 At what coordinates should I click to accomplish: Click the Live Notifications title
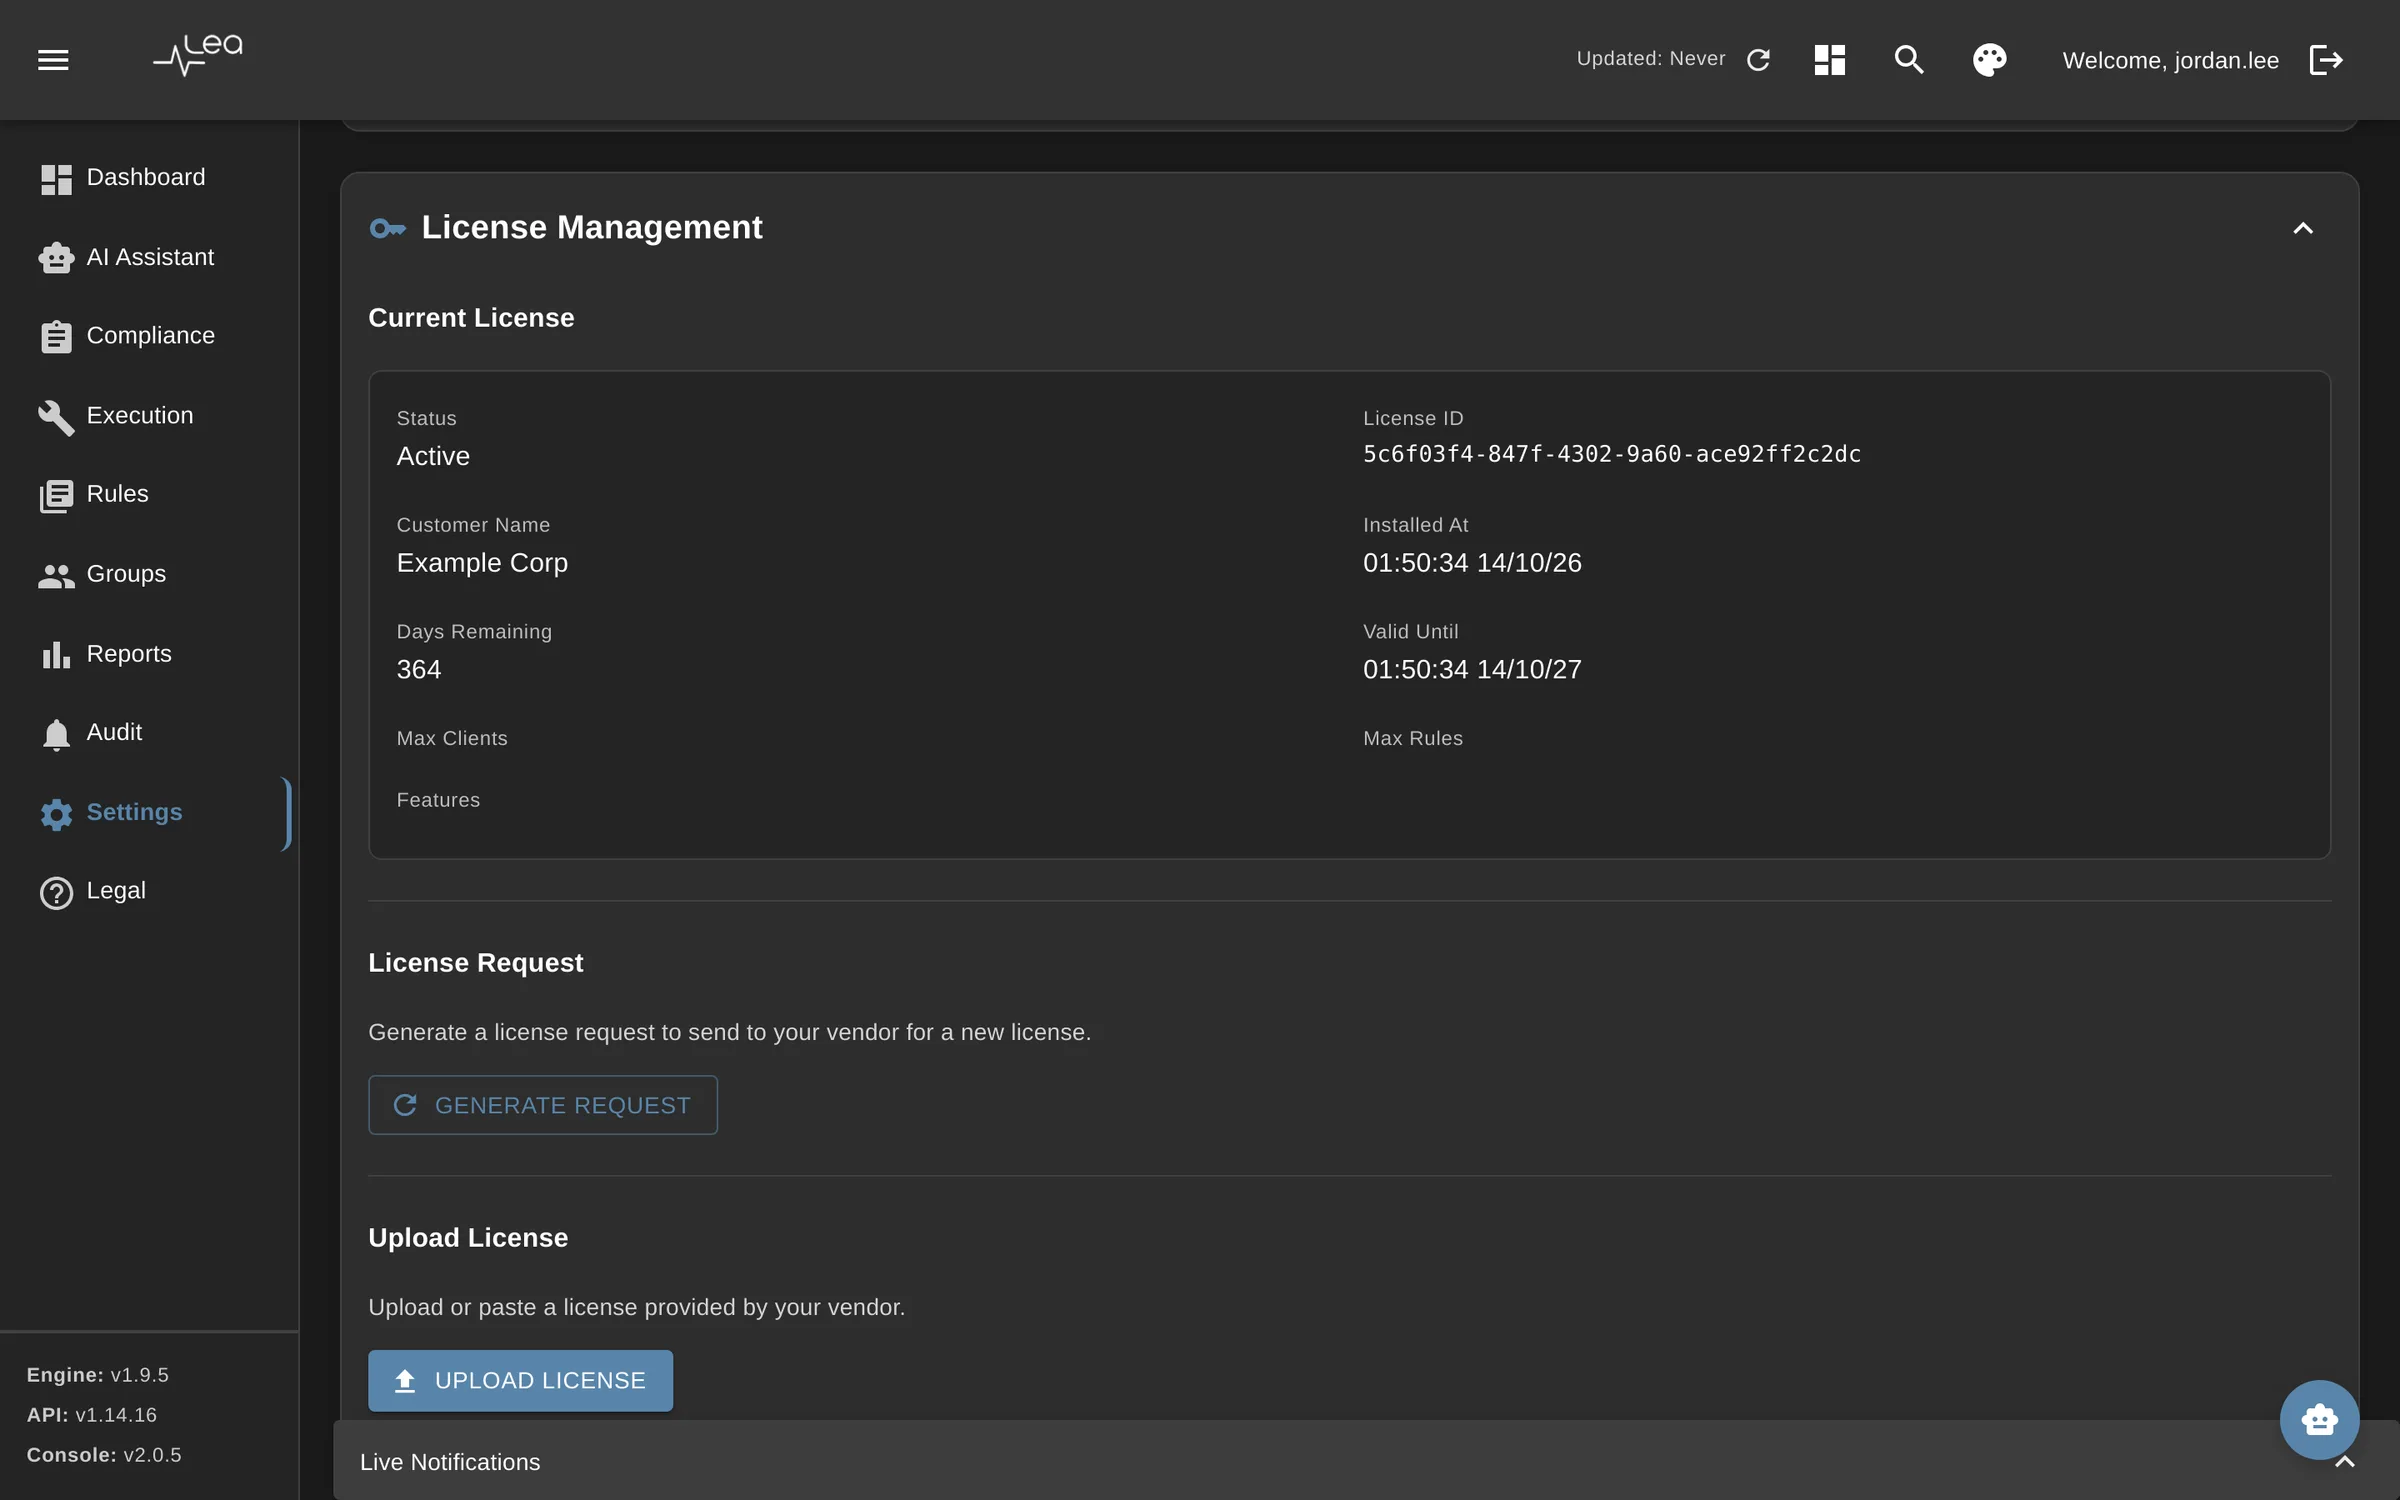[450, 1462]
